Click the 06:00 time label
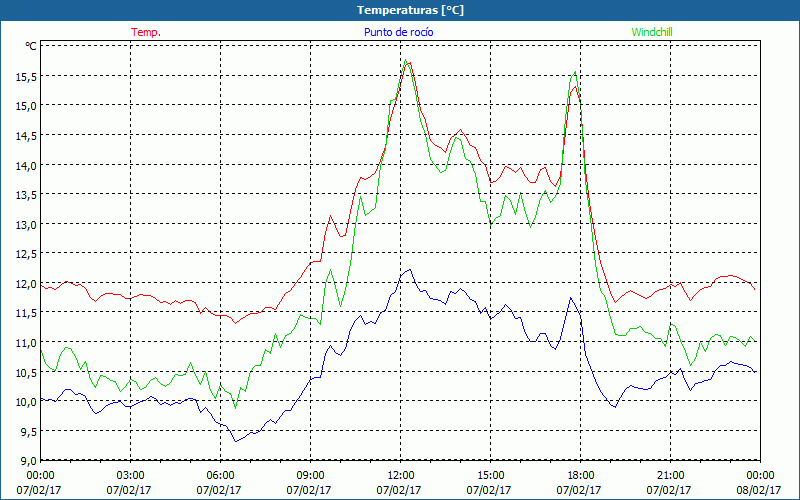Screen dimensions: 800x500 tap(221, 476)
